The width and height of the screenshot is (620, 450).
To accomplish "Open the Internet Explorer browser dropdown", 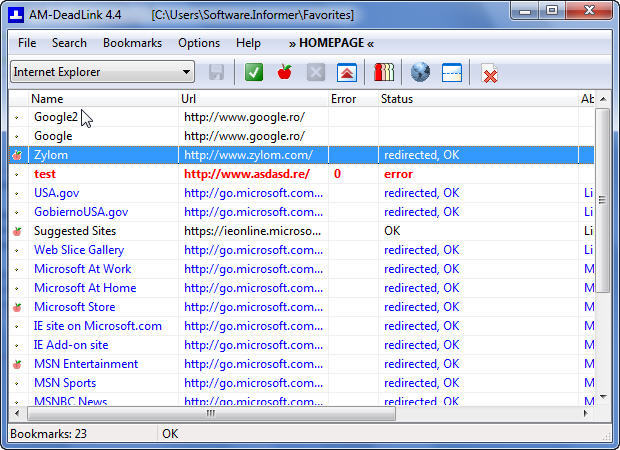I will 102,72.
